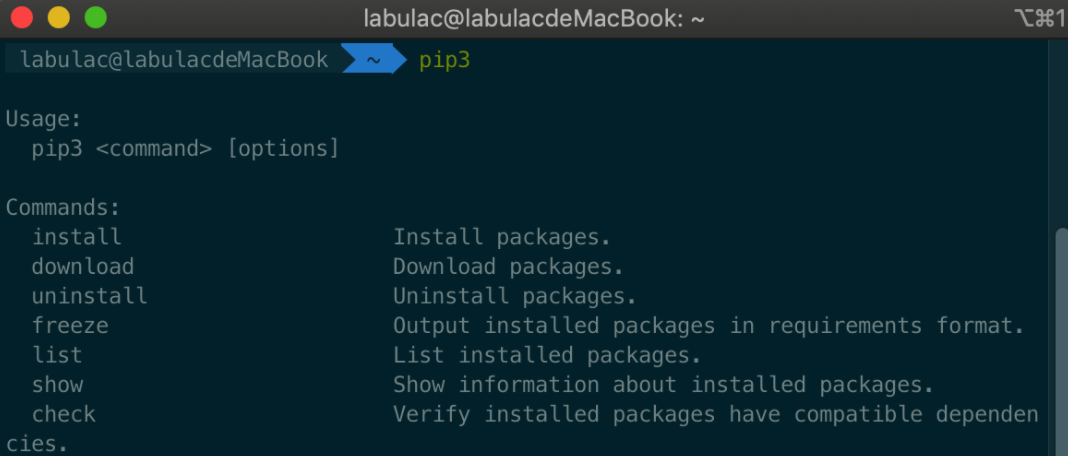Click the check command name
The height and width of the screenshot is (456, 1068).
point(63,414)
